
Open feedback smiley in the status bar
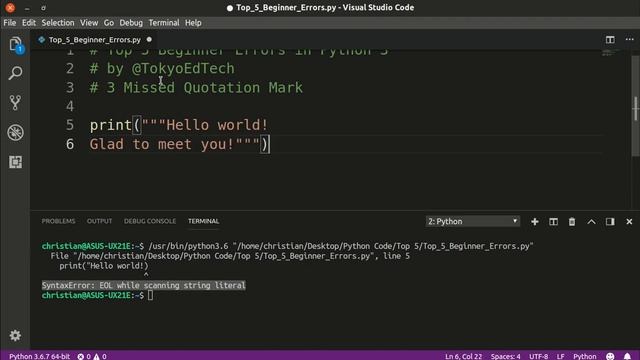click(x=610, y=356)
